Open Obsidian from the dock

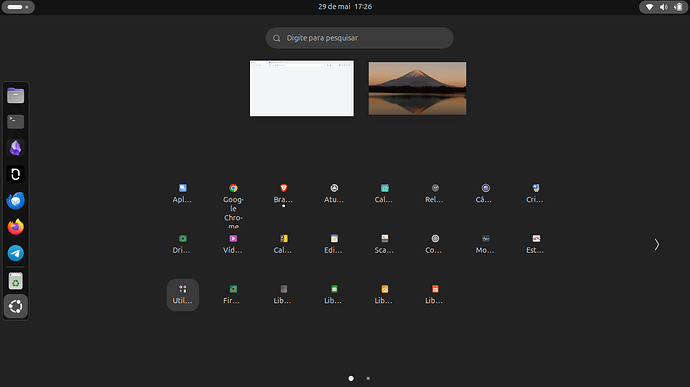tap(15, 148)
